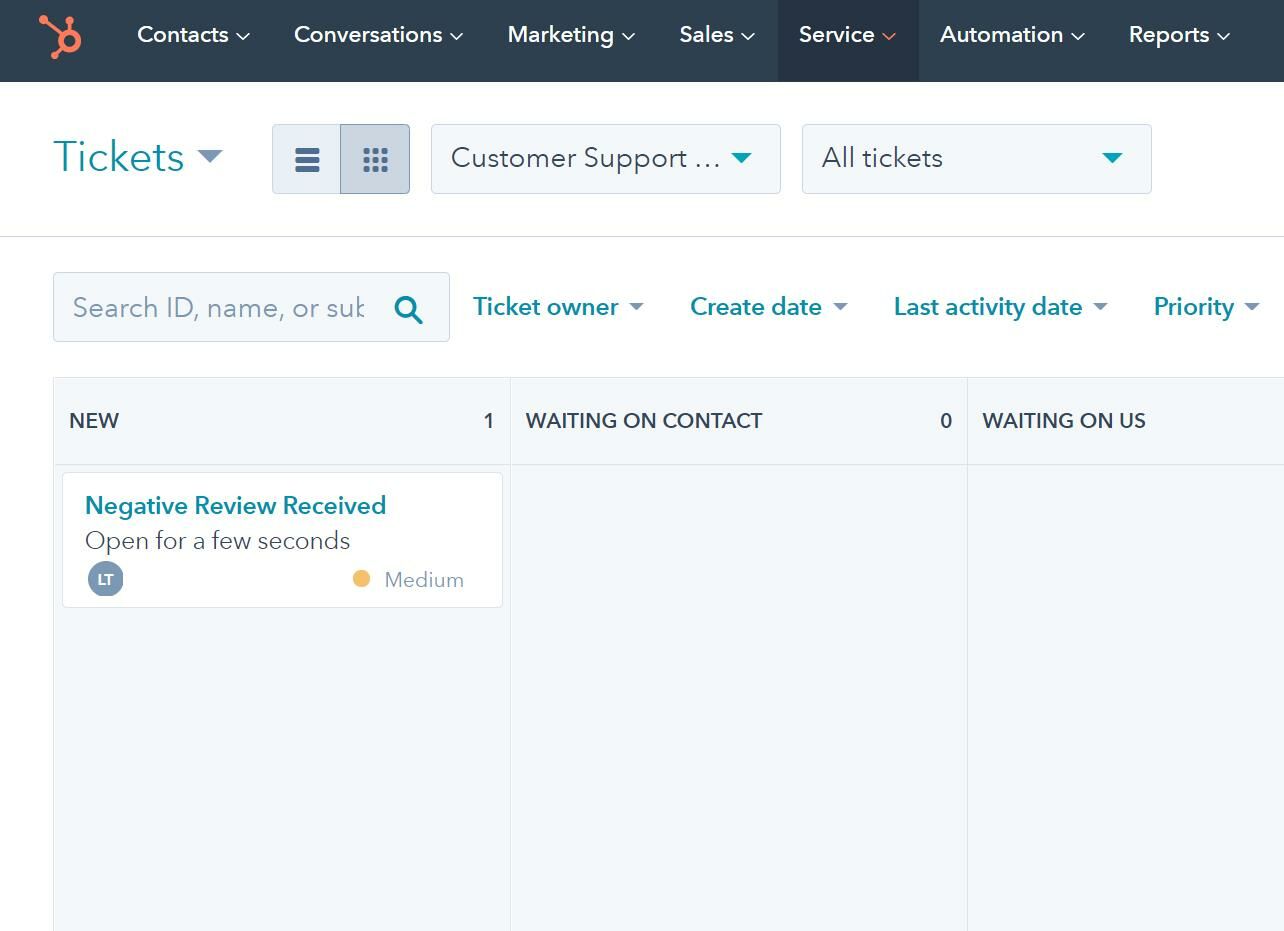Open the Service navigation menu
This screenshot has height=931, width=1284.
point(847,35)
